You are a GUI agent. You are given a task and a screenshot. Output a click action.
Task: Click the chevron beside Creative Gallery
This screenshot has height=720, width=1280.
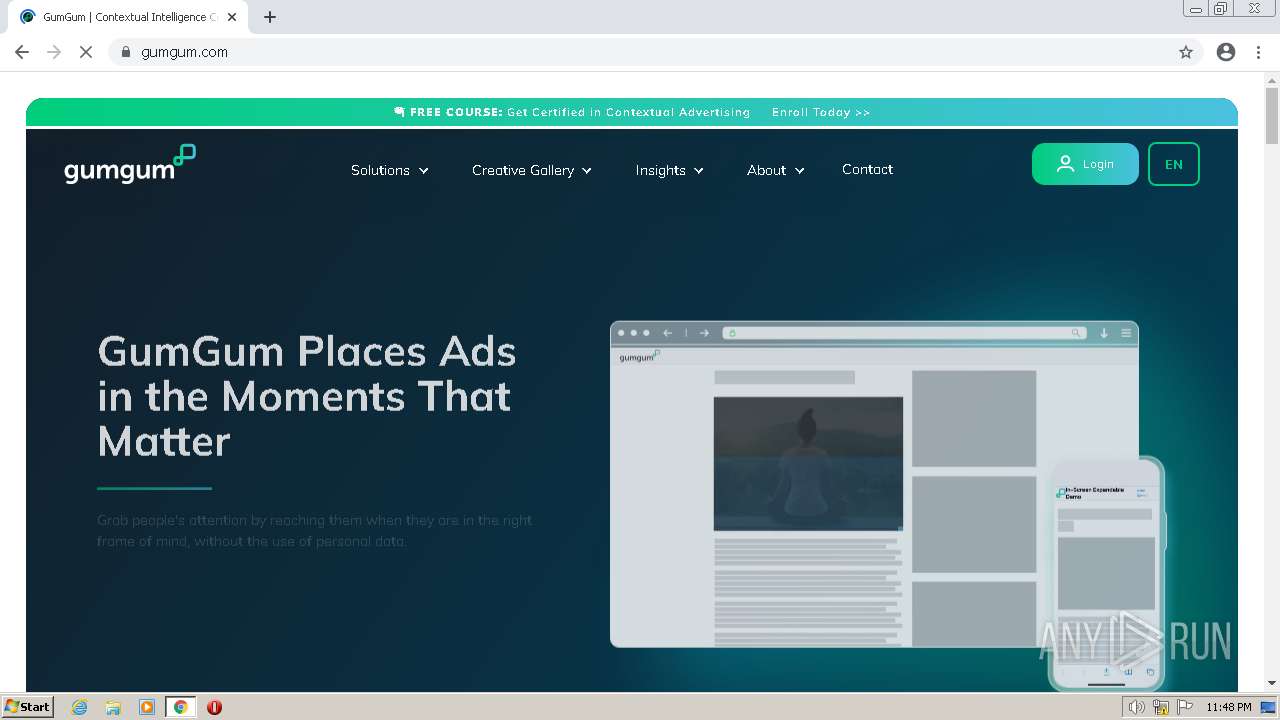coord(587,171)
